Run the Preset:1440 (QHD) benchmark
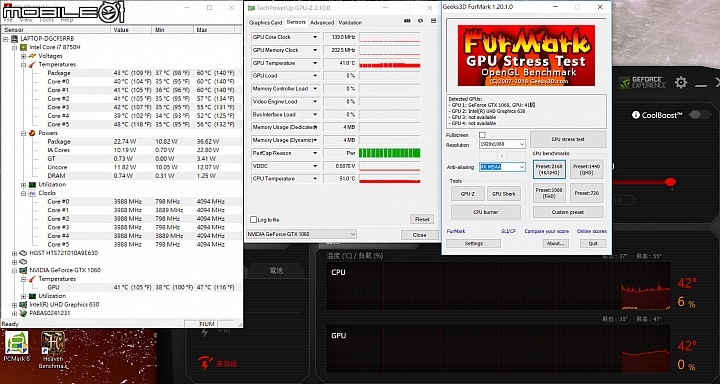This screenshot has width=720, height=384. pos(586,169)
